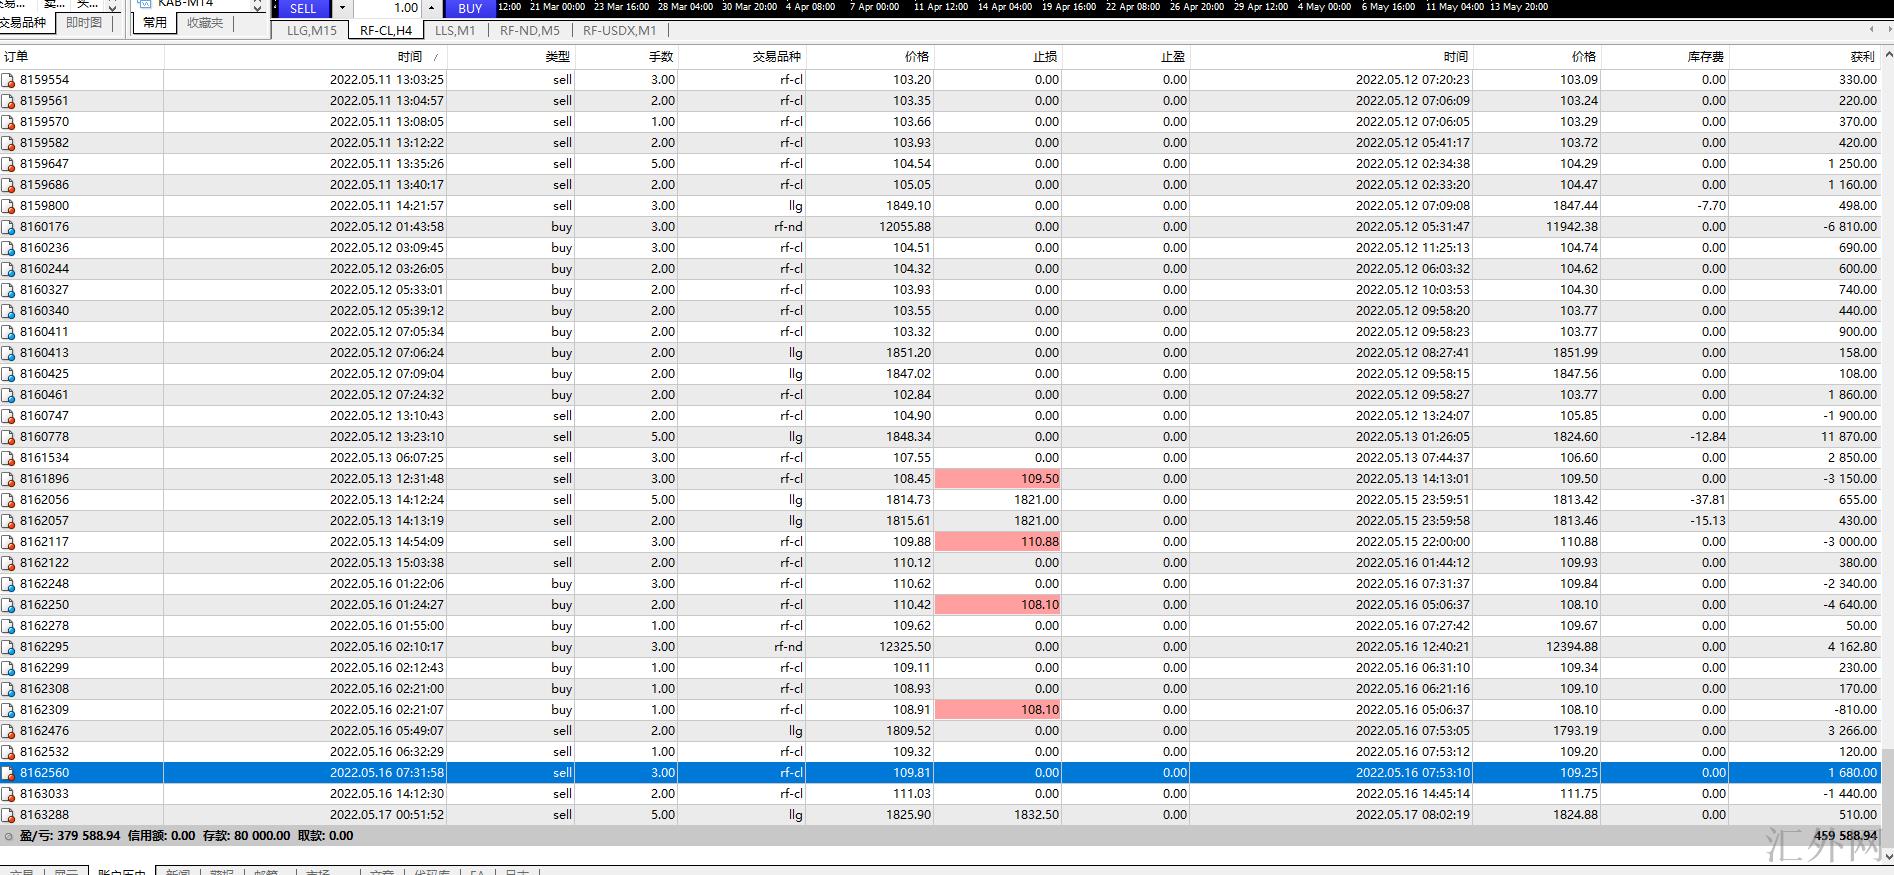This screenshot has width=1894, height=875.
Task: Click the buy order icon beside 8162248
Action: (9, 584)
